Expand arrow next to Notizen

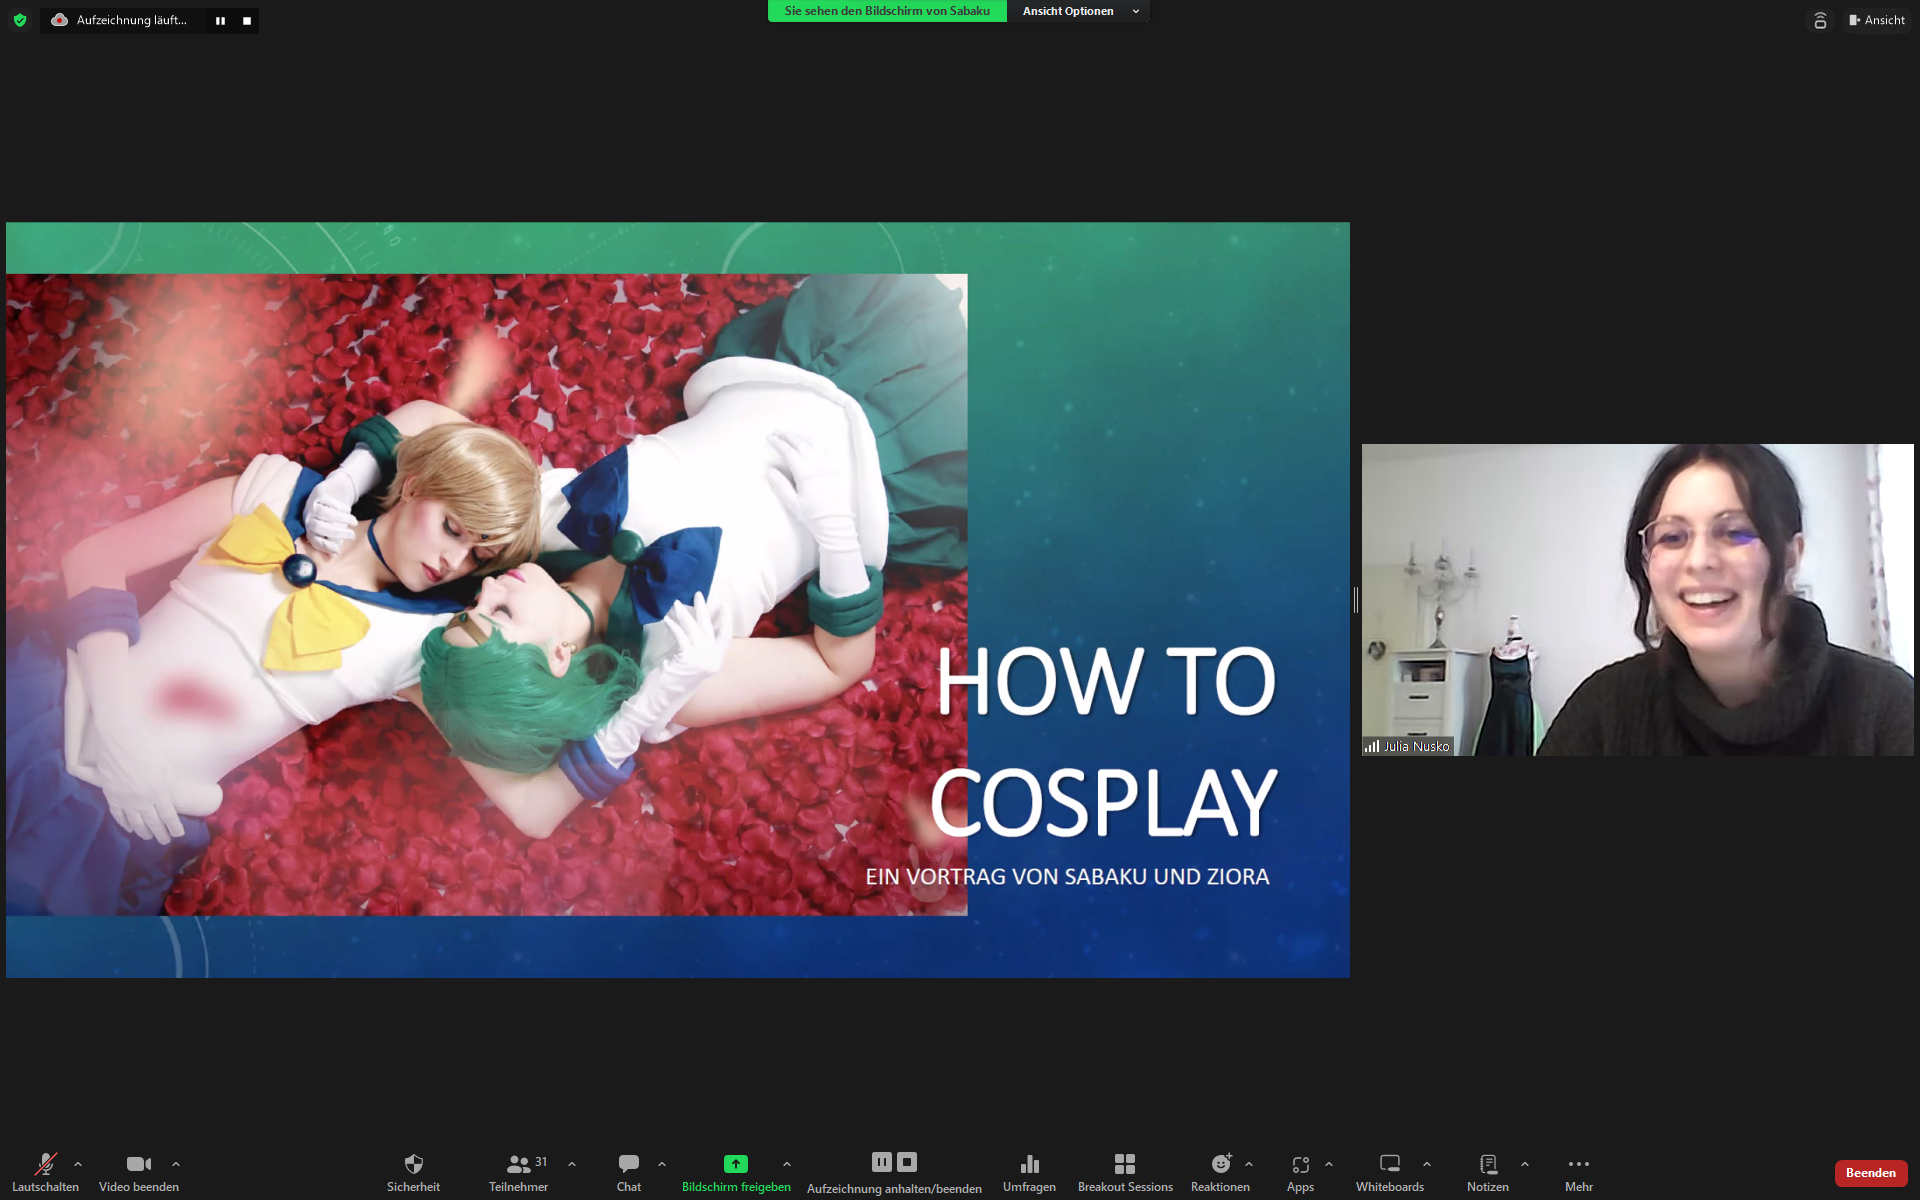click(1525, 1164)
